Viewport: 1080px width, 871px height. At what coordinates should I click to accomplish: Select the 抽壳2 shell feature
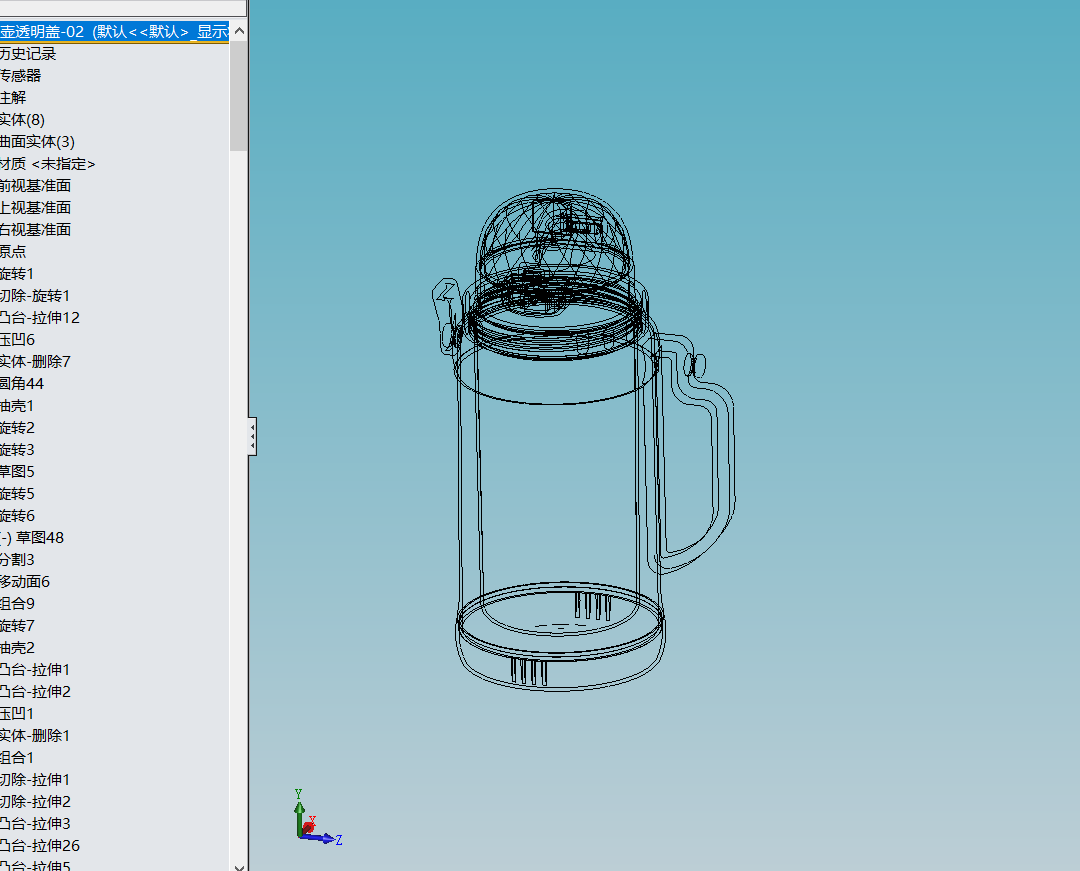pos(17,648)
